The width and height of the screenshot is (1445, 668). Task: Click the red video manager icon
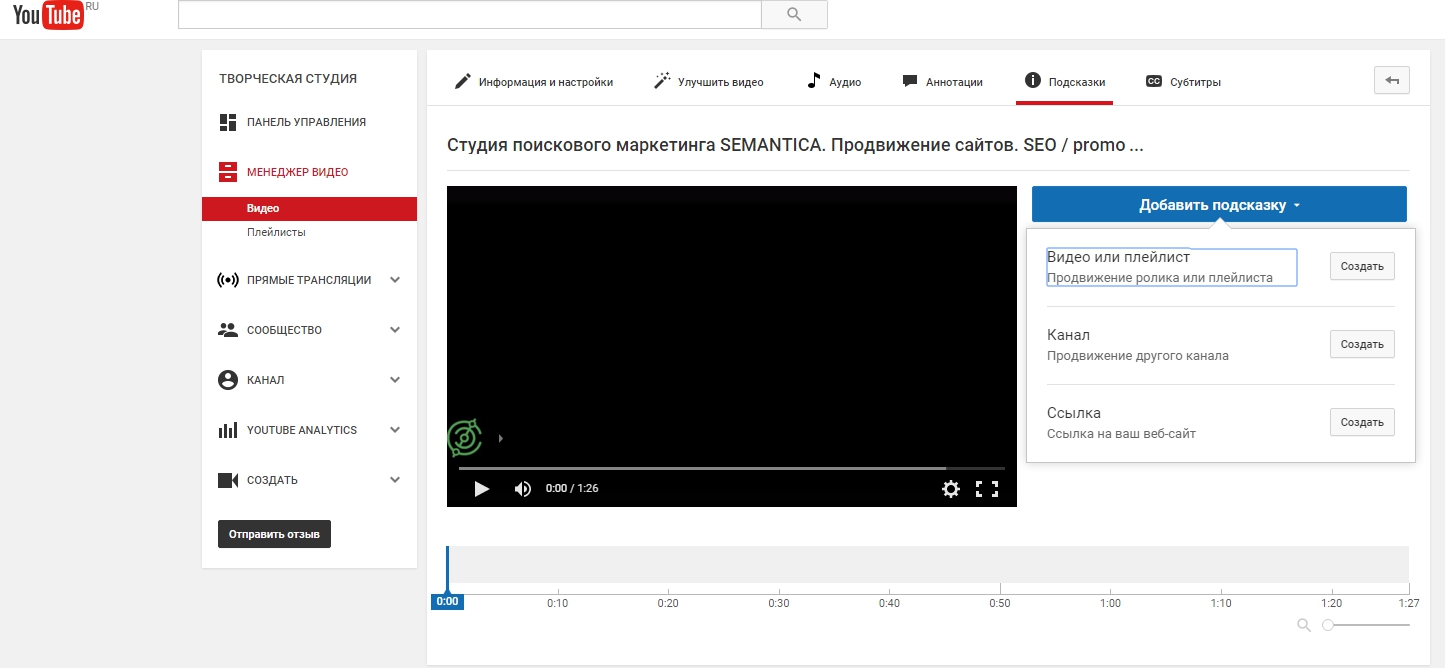click(x=227, y=172)
